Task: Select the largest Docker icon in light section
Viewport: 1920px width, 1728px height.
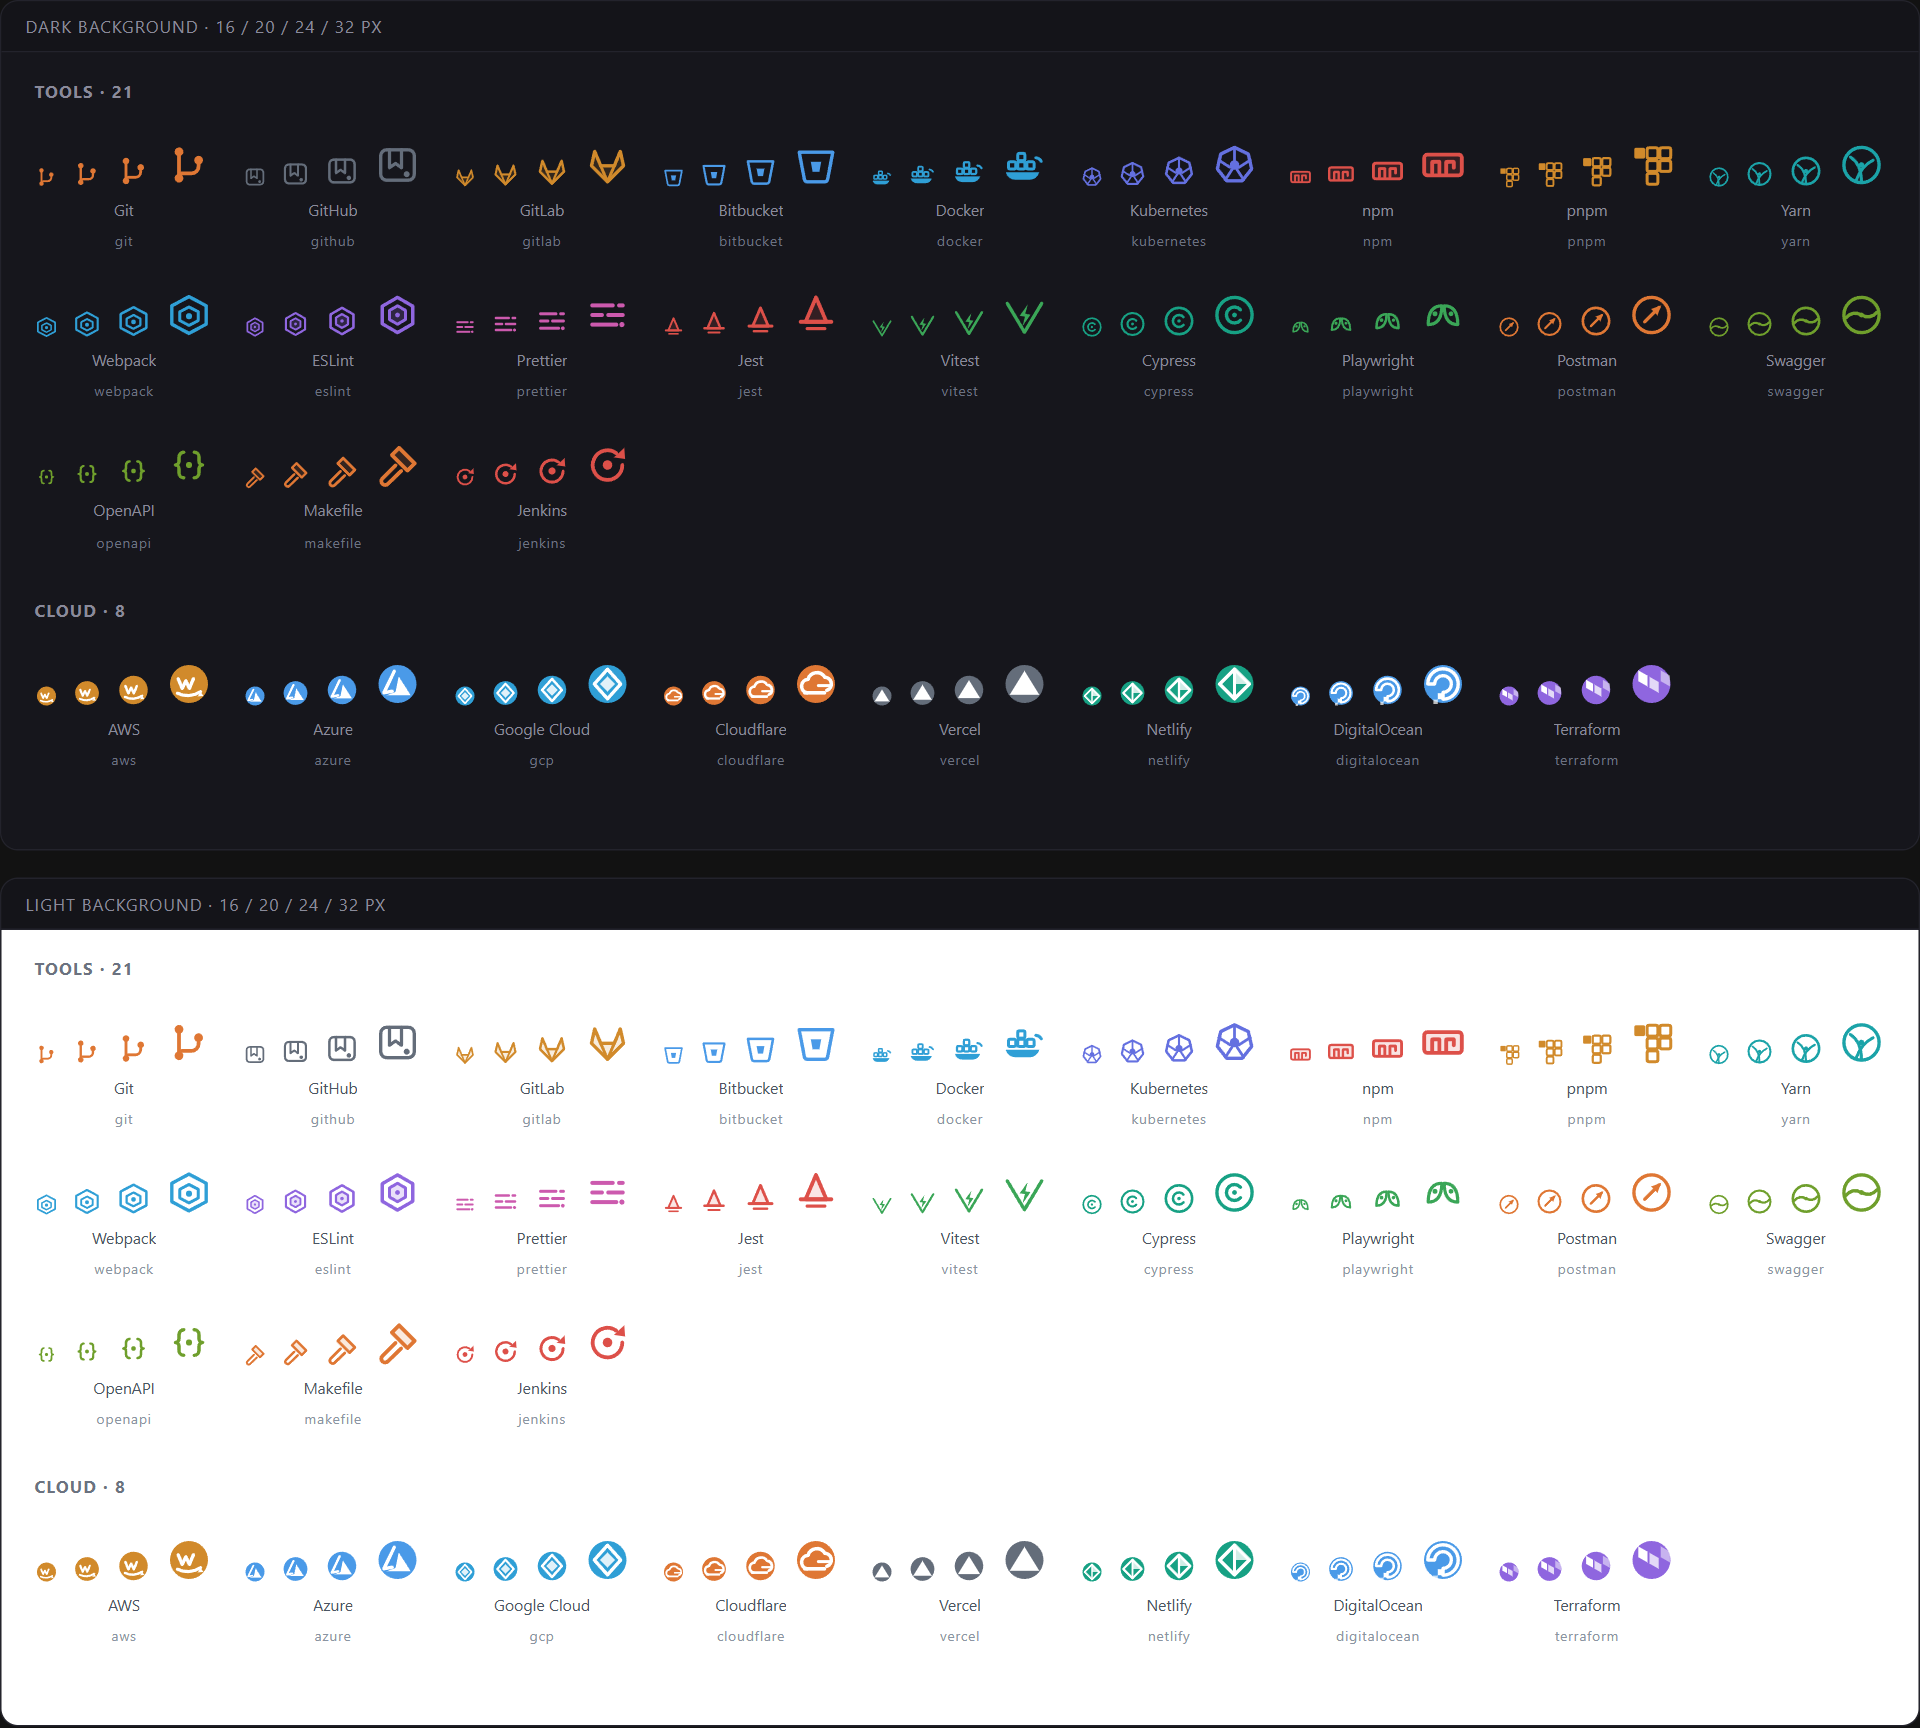Action: (1024, 1042)
